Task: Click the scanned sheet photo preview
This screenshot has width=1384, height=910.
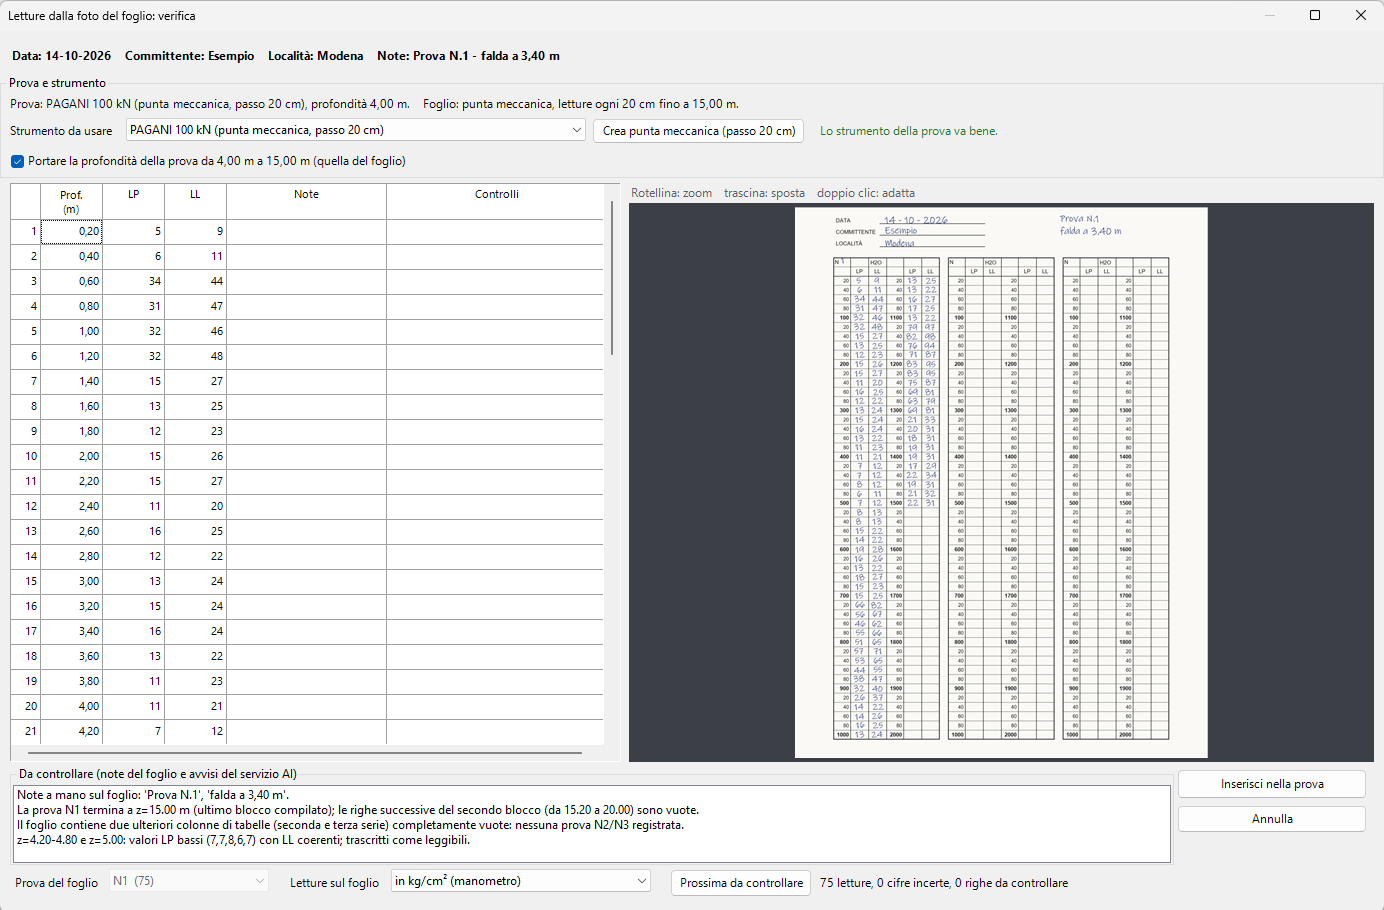Action: [1001, 482]
